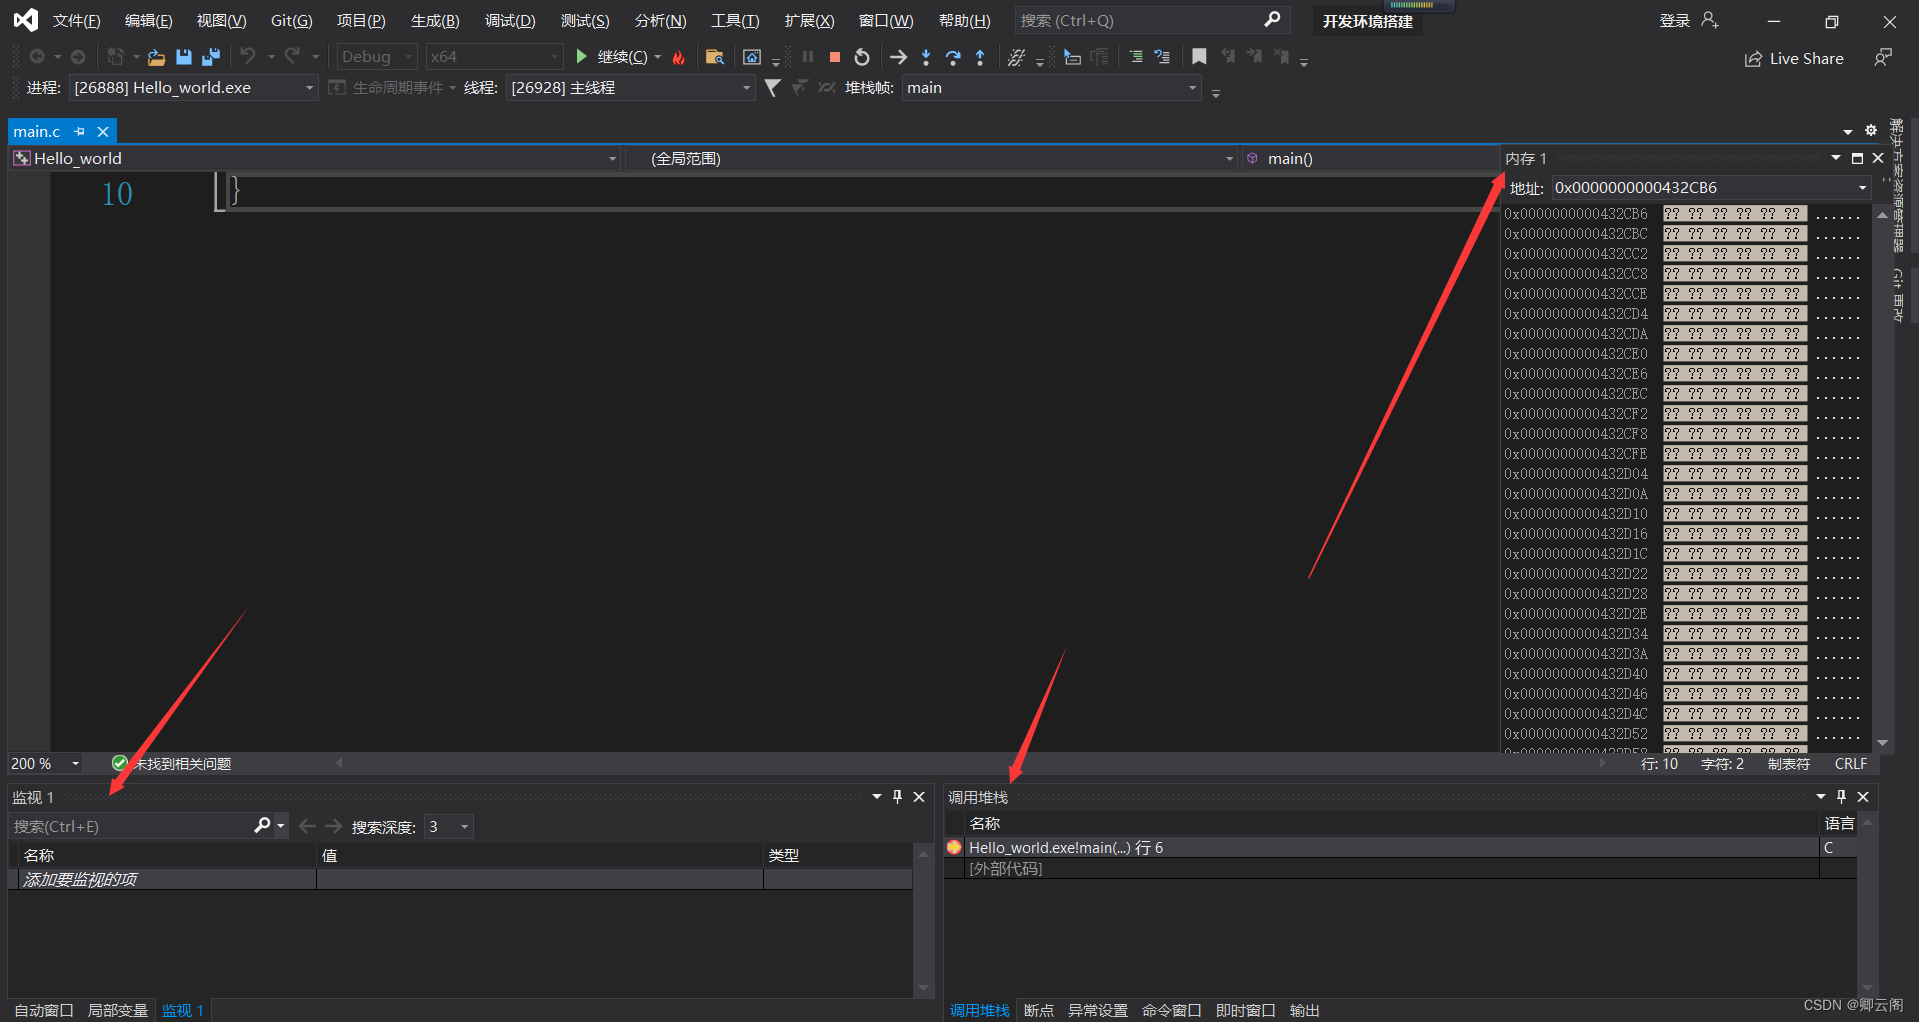Select the [外部代码] call stack row

1400,869
